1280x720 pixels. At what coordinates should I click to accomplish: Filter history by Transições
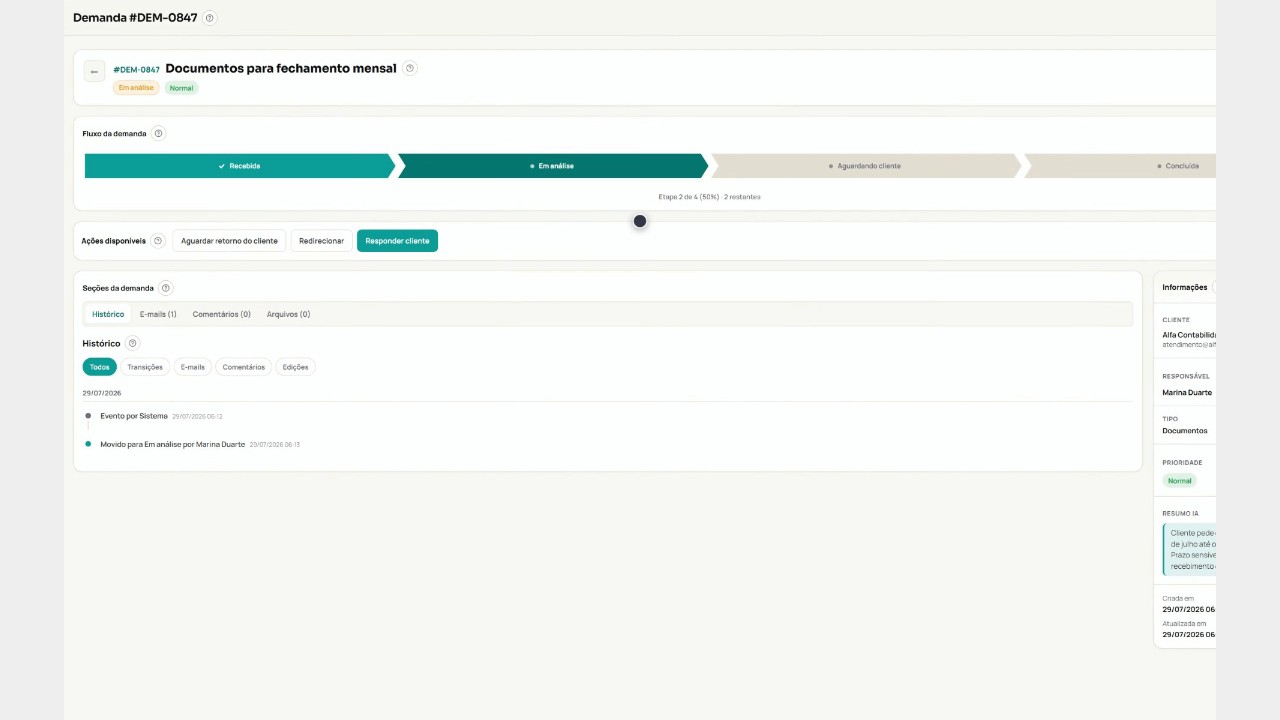click(x=145, y=367)
